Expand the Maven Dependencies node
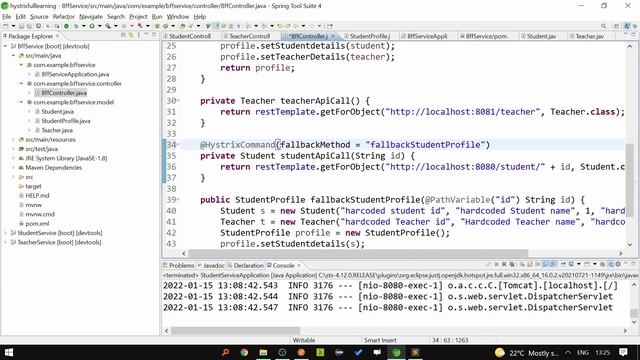 pos(13,167)
